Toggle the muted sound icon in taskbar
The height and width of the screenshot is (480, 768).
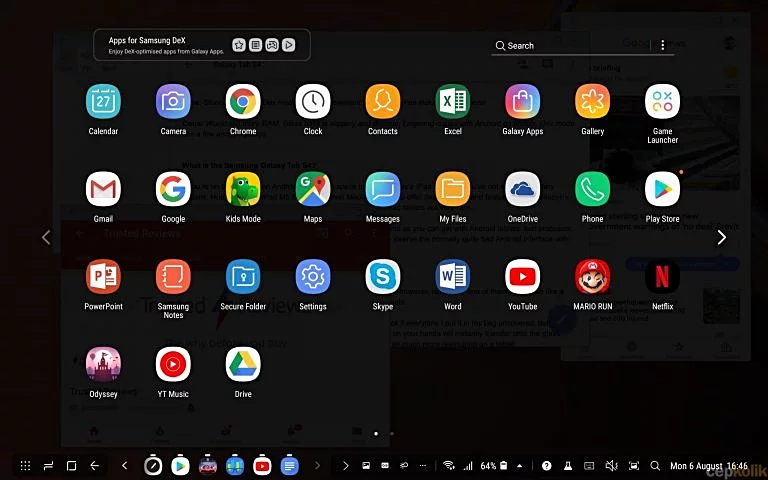[x=612, y=466]
